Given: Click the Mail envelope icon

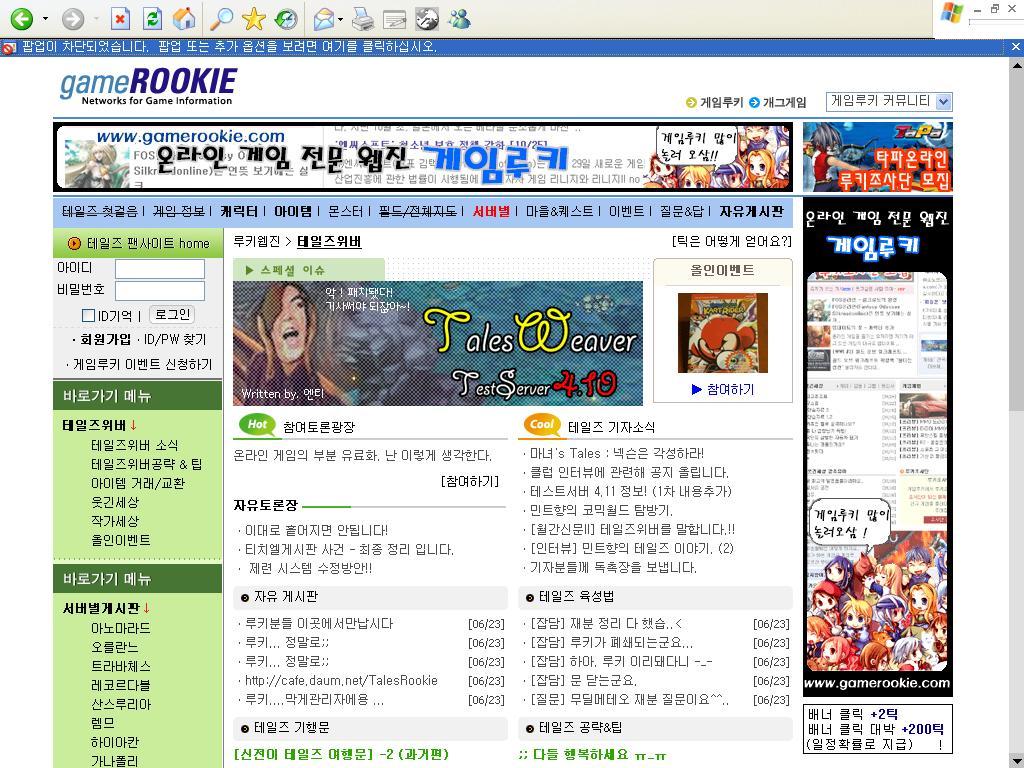Looking at the screenshot, I should pyautogui.click(x=324, y=19).
